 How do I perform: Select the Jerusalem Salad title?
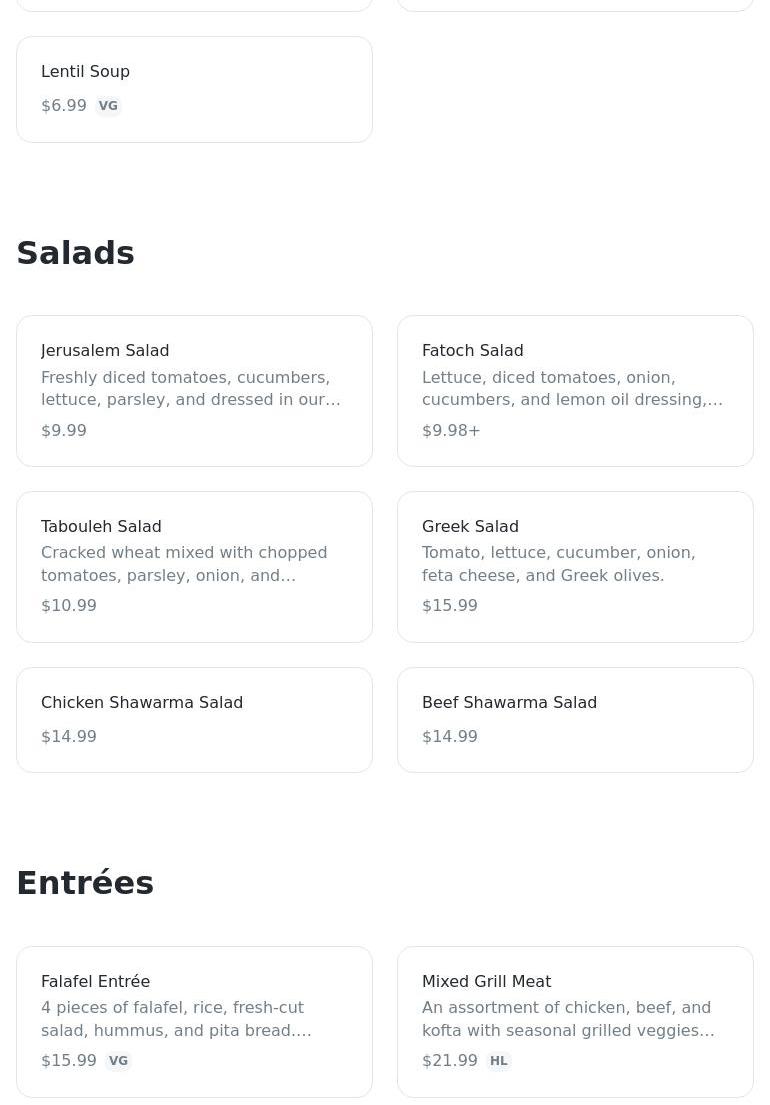coord(105,351)
